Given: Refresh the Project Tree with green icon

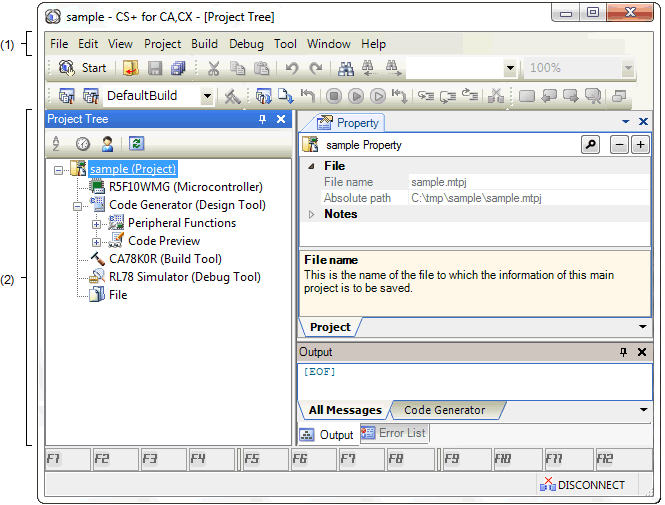Looking at the screenshot, I should click(136, 144).
